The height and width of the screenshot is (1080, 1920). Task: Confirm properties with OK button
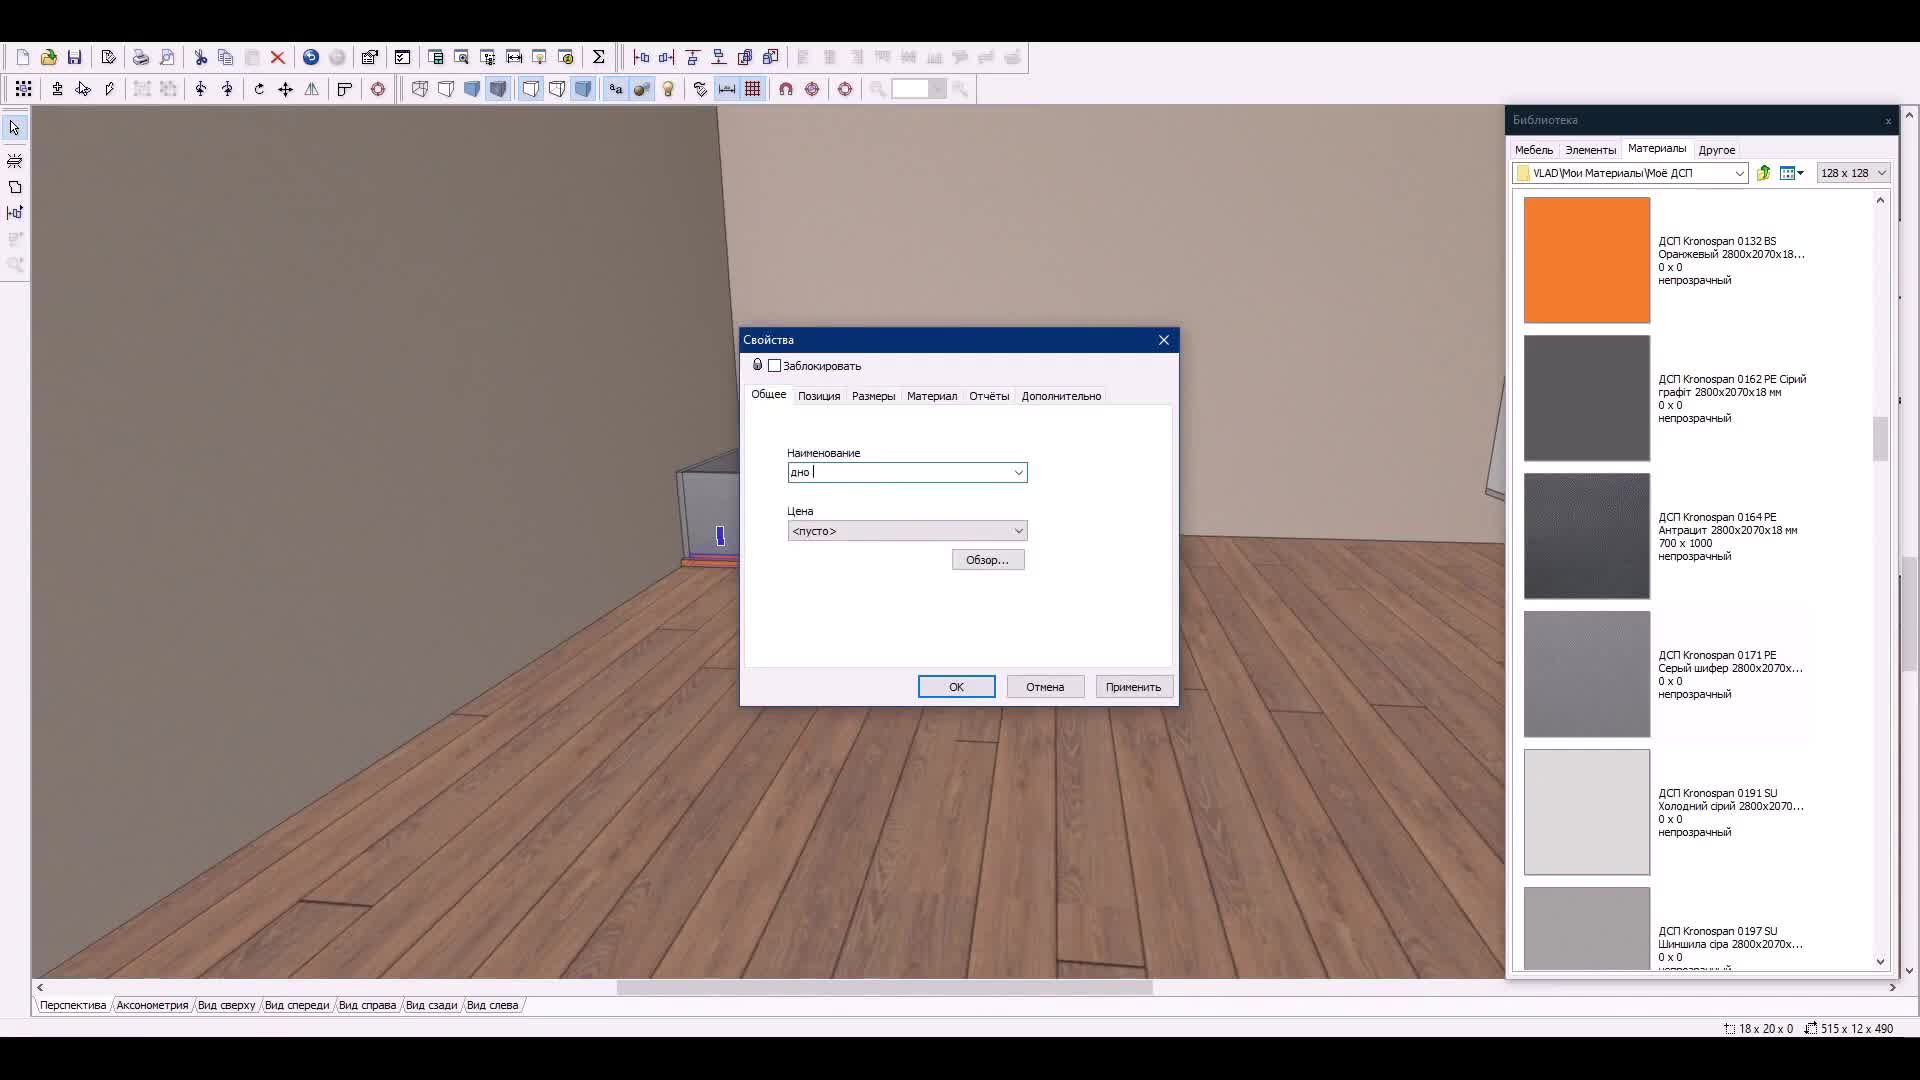point(956,687)
